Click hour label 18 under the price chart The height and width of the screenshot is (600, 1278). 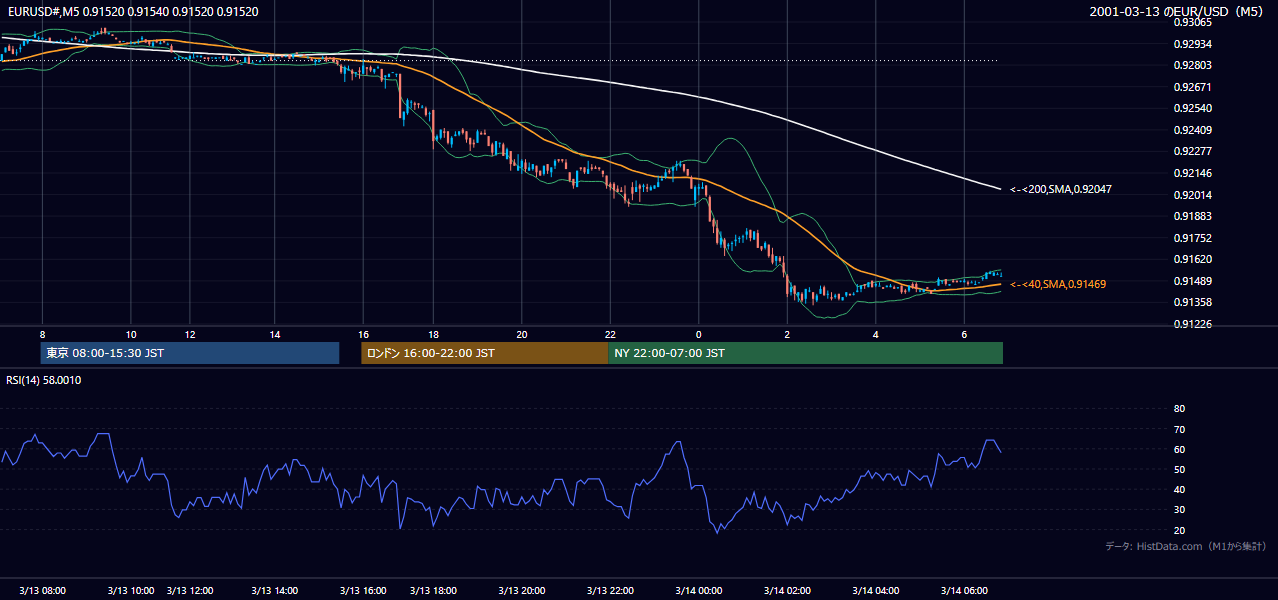pos(433,334)
